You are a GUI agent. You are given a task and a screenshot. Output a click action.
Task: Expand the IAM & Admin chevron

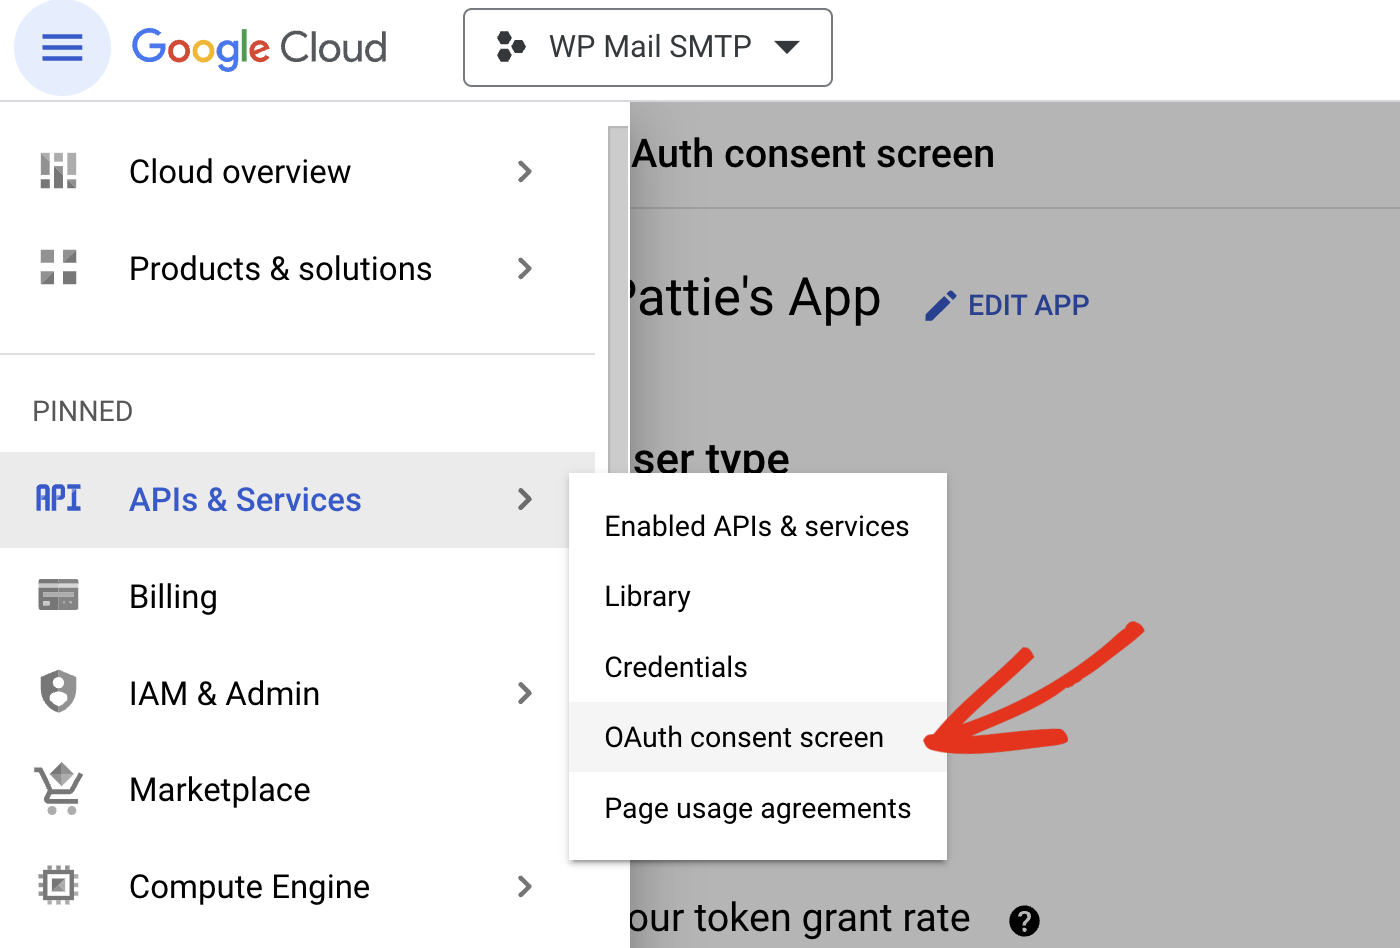click(x=525, y=692)
